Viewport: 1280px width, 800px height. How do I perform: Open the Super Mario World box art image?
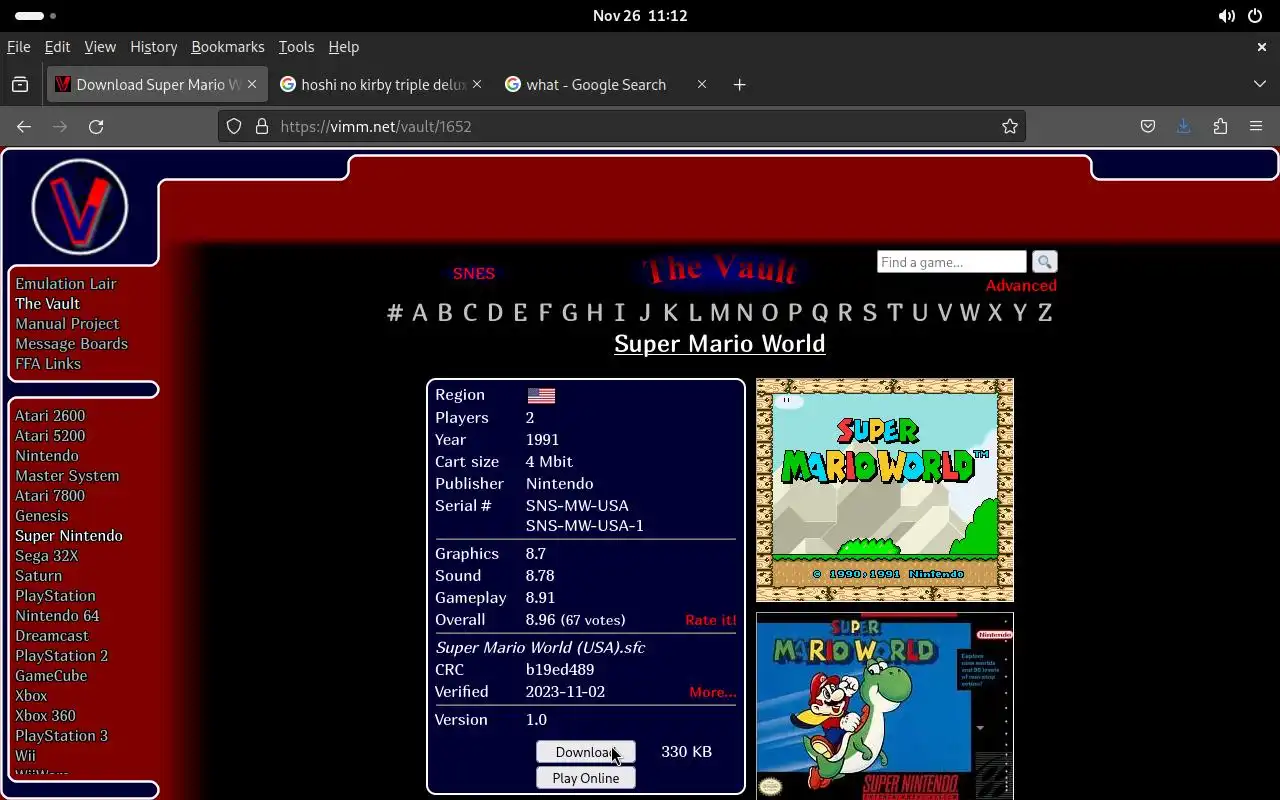pos(885,706)
